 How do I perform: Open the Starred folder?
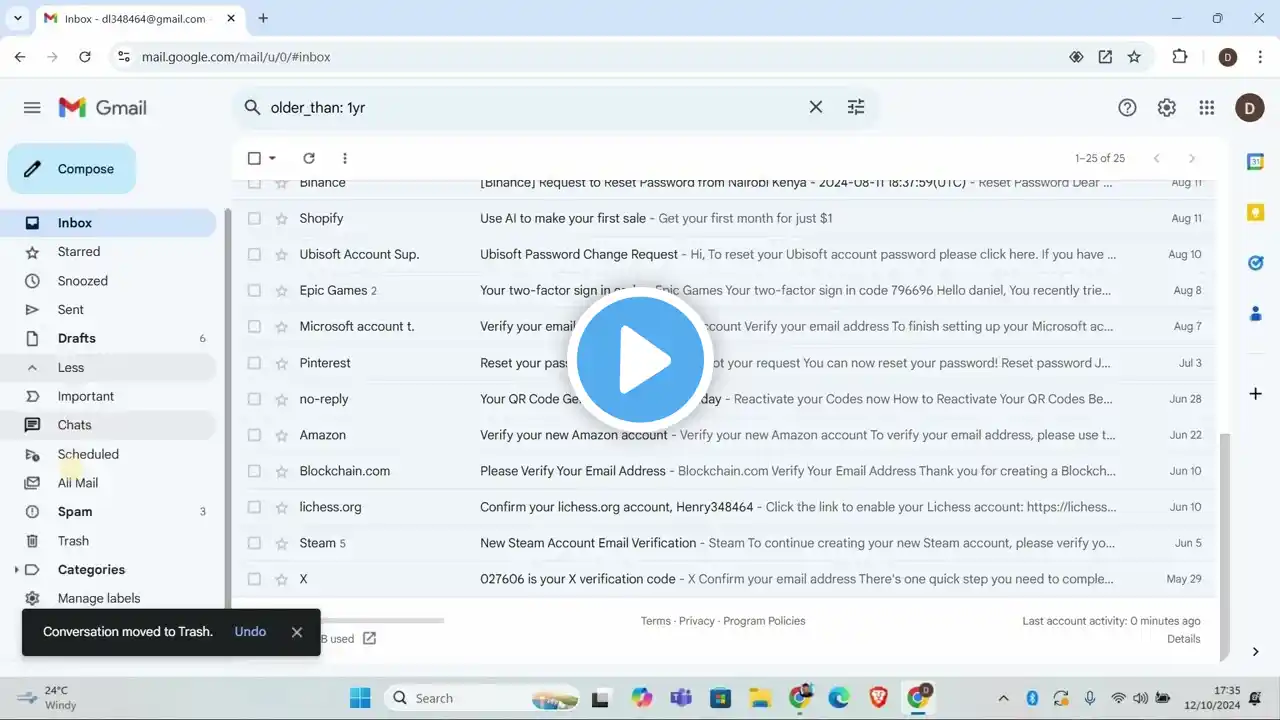[x=108, y=252]
